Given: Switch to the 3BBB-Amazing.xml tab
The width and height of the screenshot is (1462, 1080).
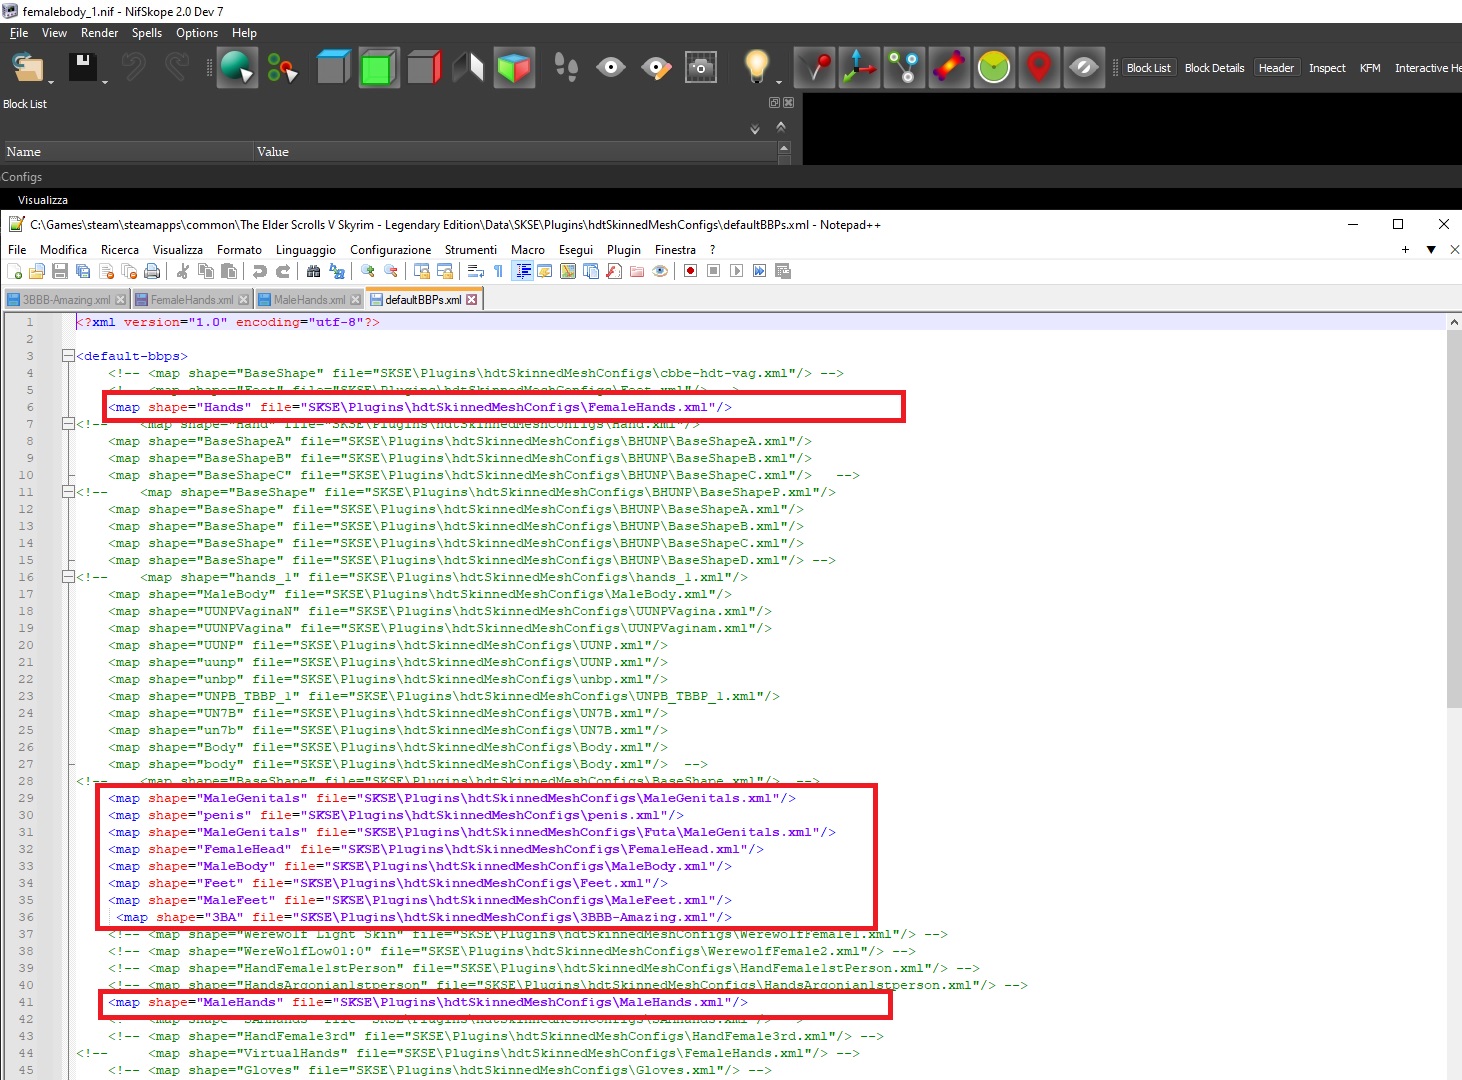Looking at the screenshot, I should (x=66, y=300).
